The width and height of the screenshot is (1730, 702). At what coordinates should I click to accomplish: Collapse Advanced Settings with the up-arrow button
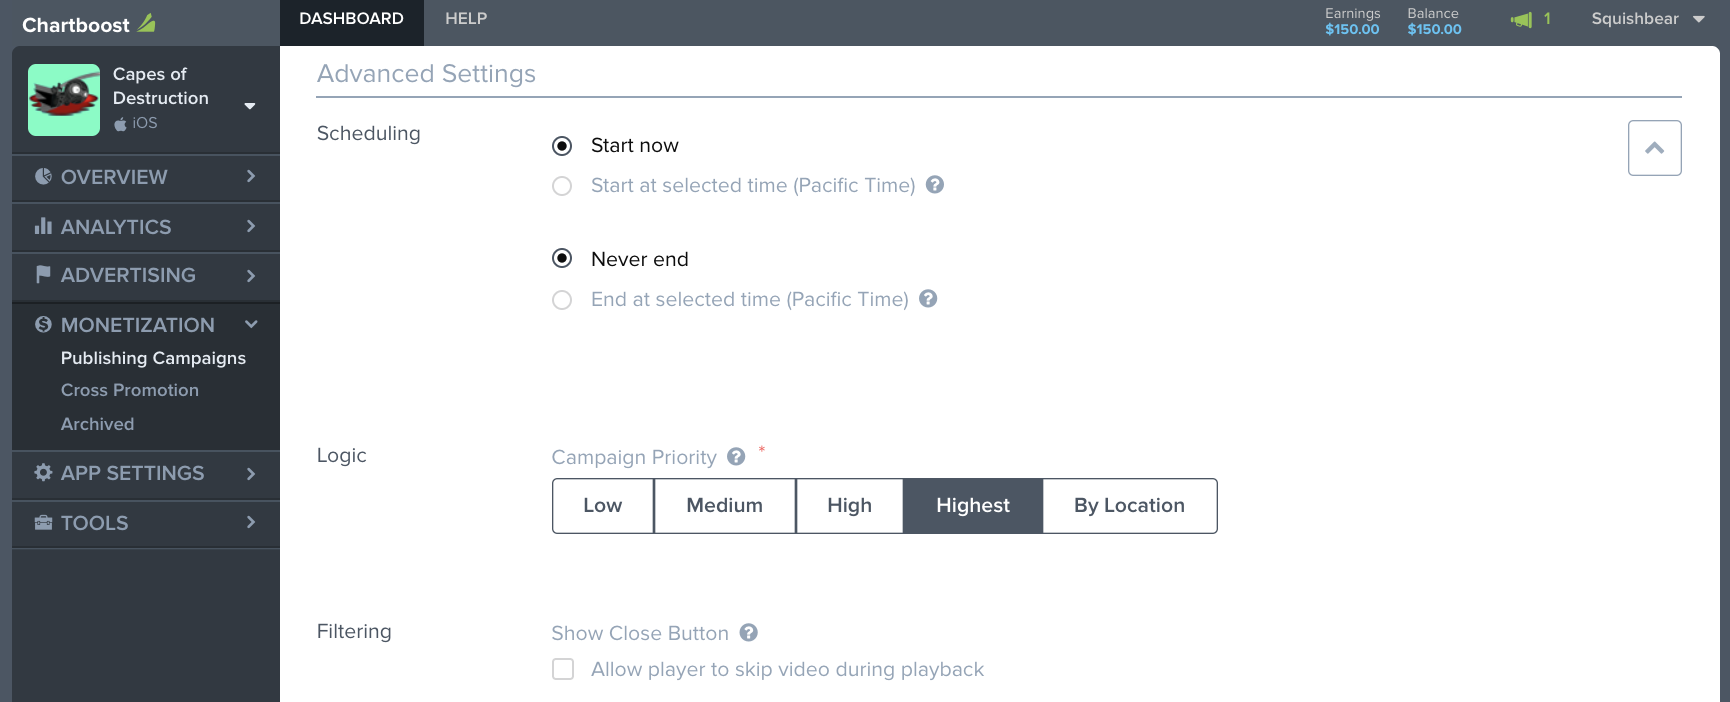(x=1654, y=148)
